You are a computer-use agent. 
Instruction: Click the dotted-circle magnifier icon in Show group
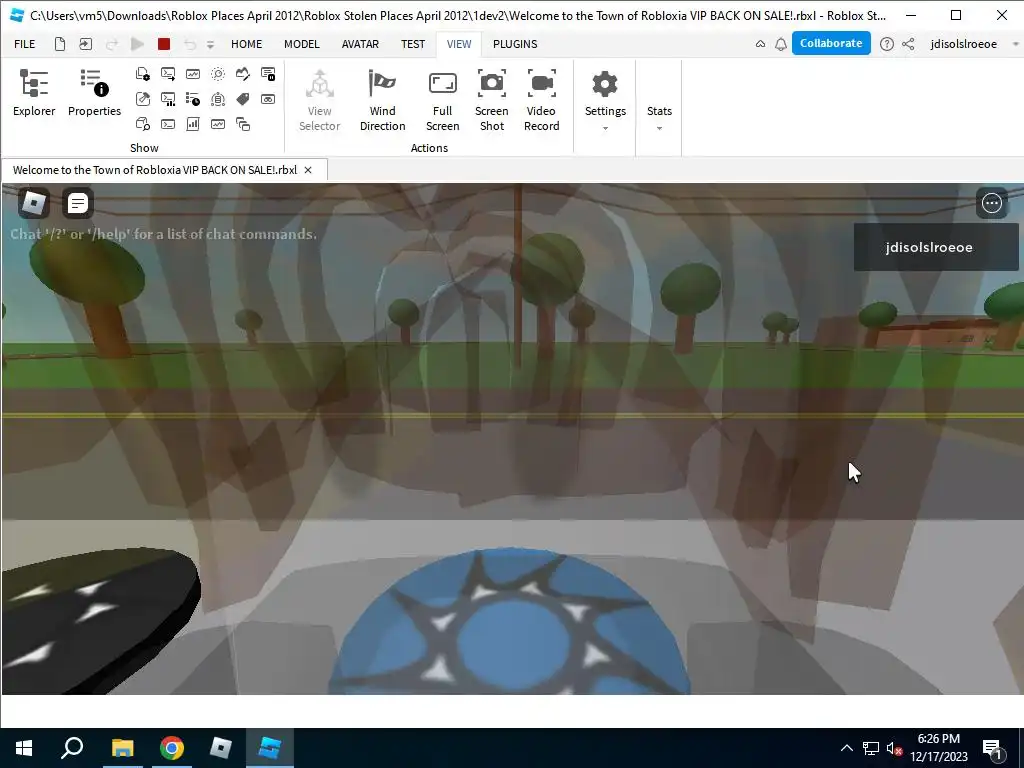[x=218, y=74]
